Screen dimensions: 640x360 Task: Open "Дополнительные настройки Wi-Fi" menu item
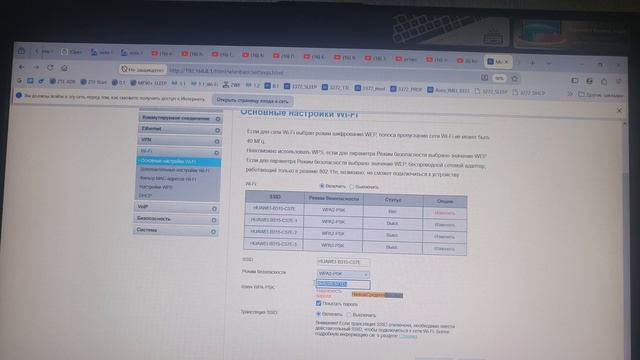point(174,170)
